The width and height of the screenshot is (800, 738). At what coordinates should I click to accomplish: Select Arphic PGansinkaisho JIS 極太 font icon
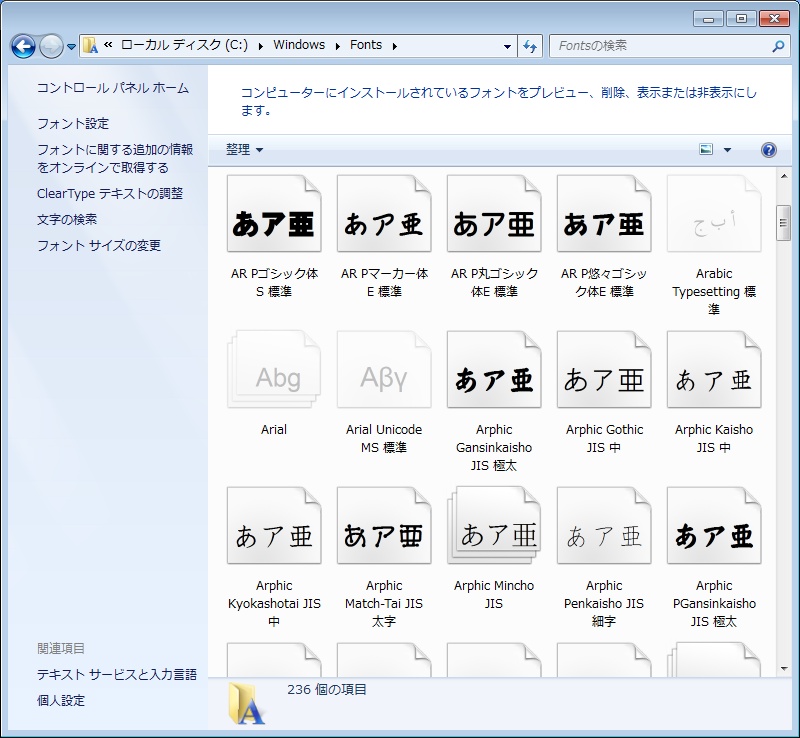pos(714,525)
